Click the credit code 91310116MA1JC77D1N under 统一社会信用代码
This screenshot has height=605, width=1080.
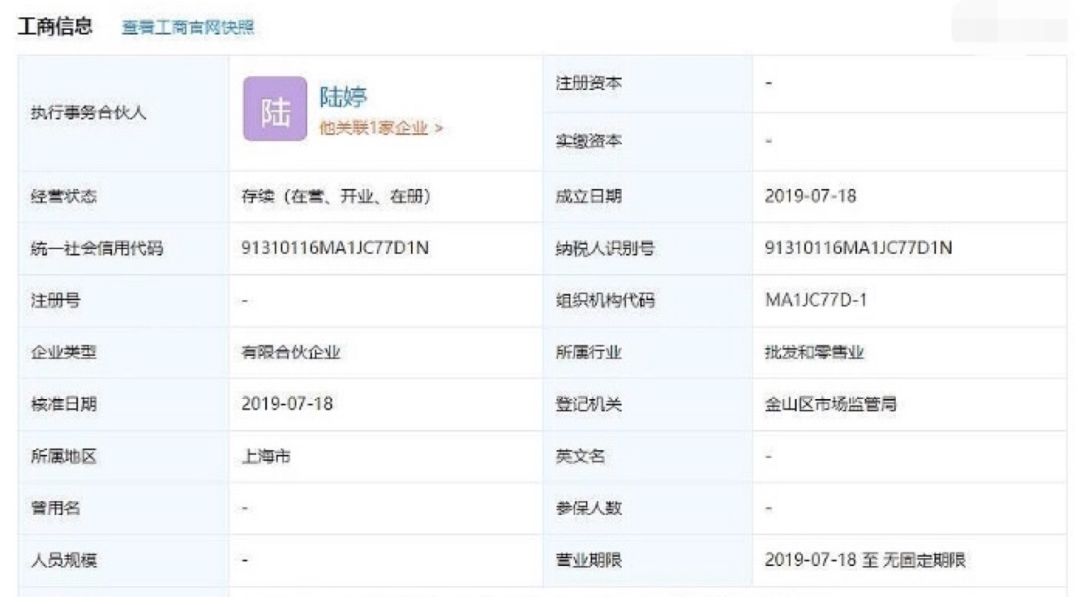tap(335, 248)
